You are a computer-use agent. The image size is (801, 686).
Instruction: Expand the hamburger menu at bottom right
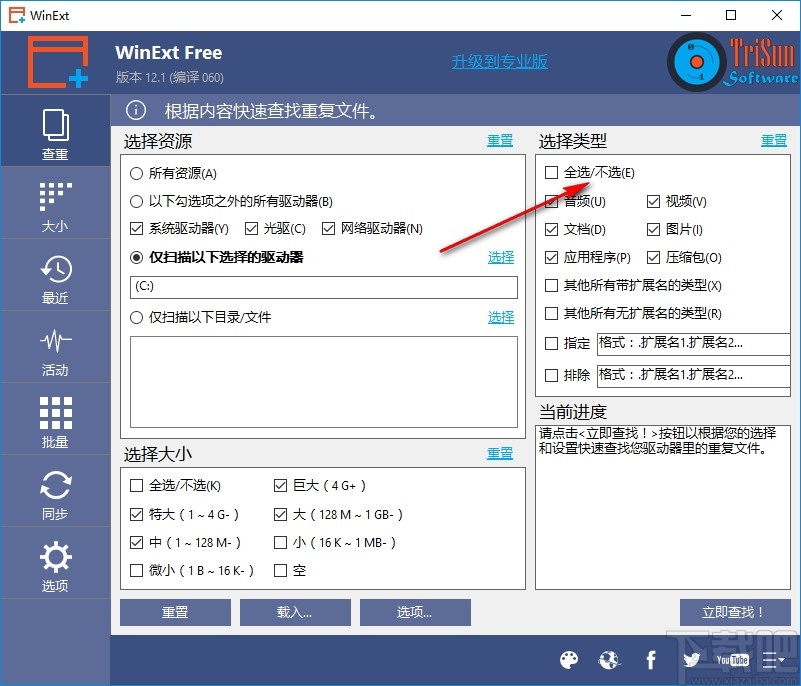[774, 660]
